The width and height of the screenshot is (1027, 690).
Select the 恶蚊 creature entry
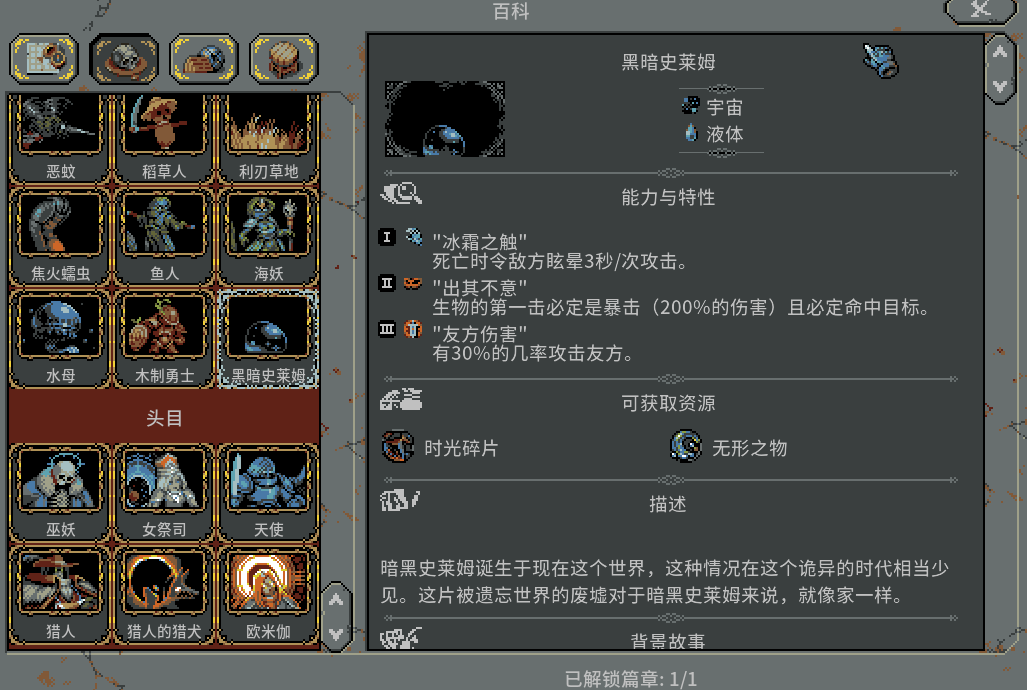(x=60, y=138)
